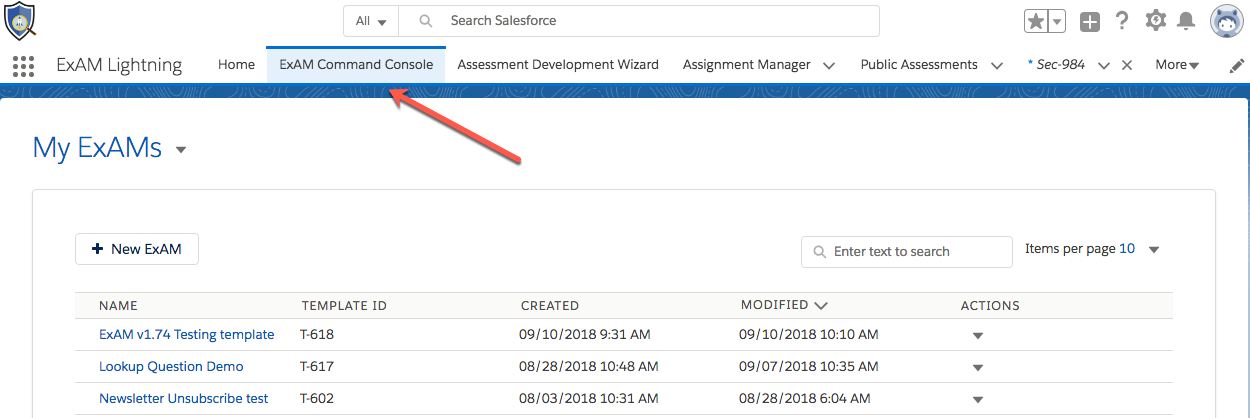Expand the favorites list dropdown arrow
1250x418 pixels.
(x=1057, y=21)
